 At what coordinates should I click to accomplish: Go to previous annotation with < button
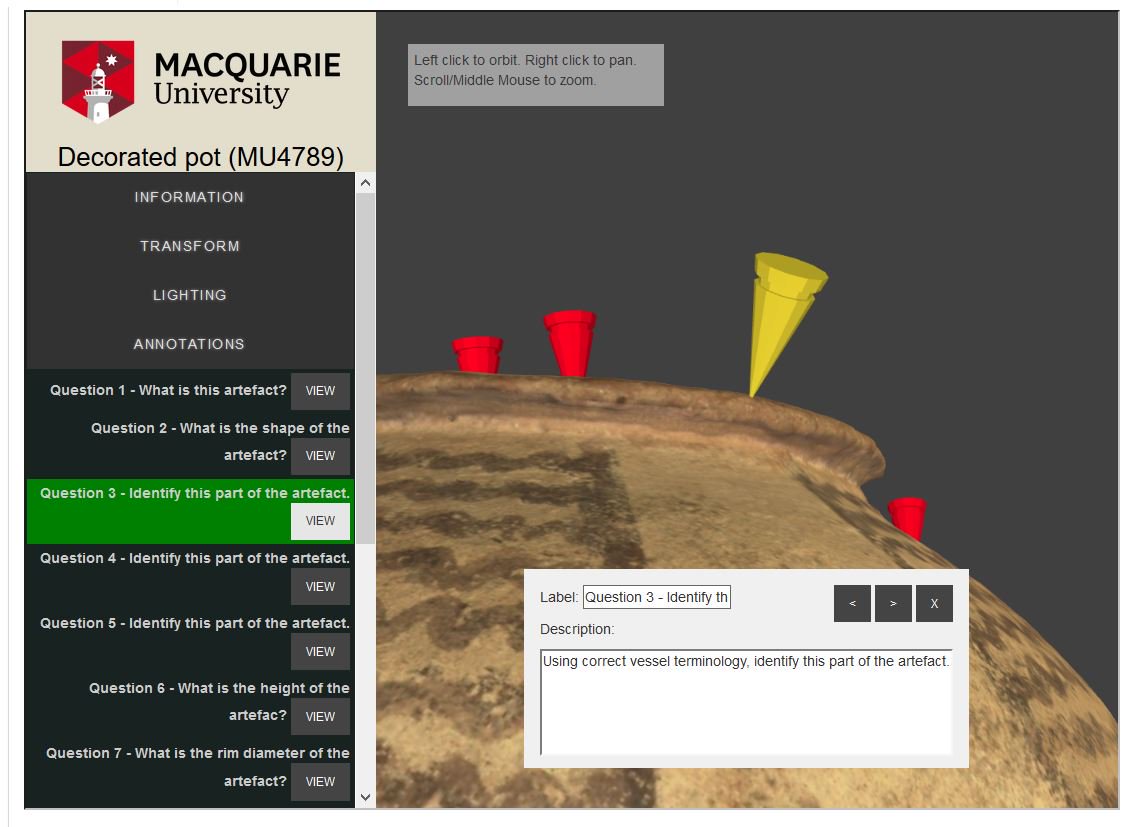click(852, 603)
